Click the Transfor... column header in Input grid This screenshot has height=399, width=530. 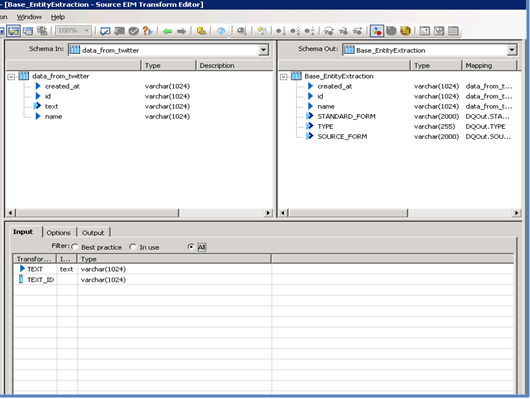tap(34, 259)
